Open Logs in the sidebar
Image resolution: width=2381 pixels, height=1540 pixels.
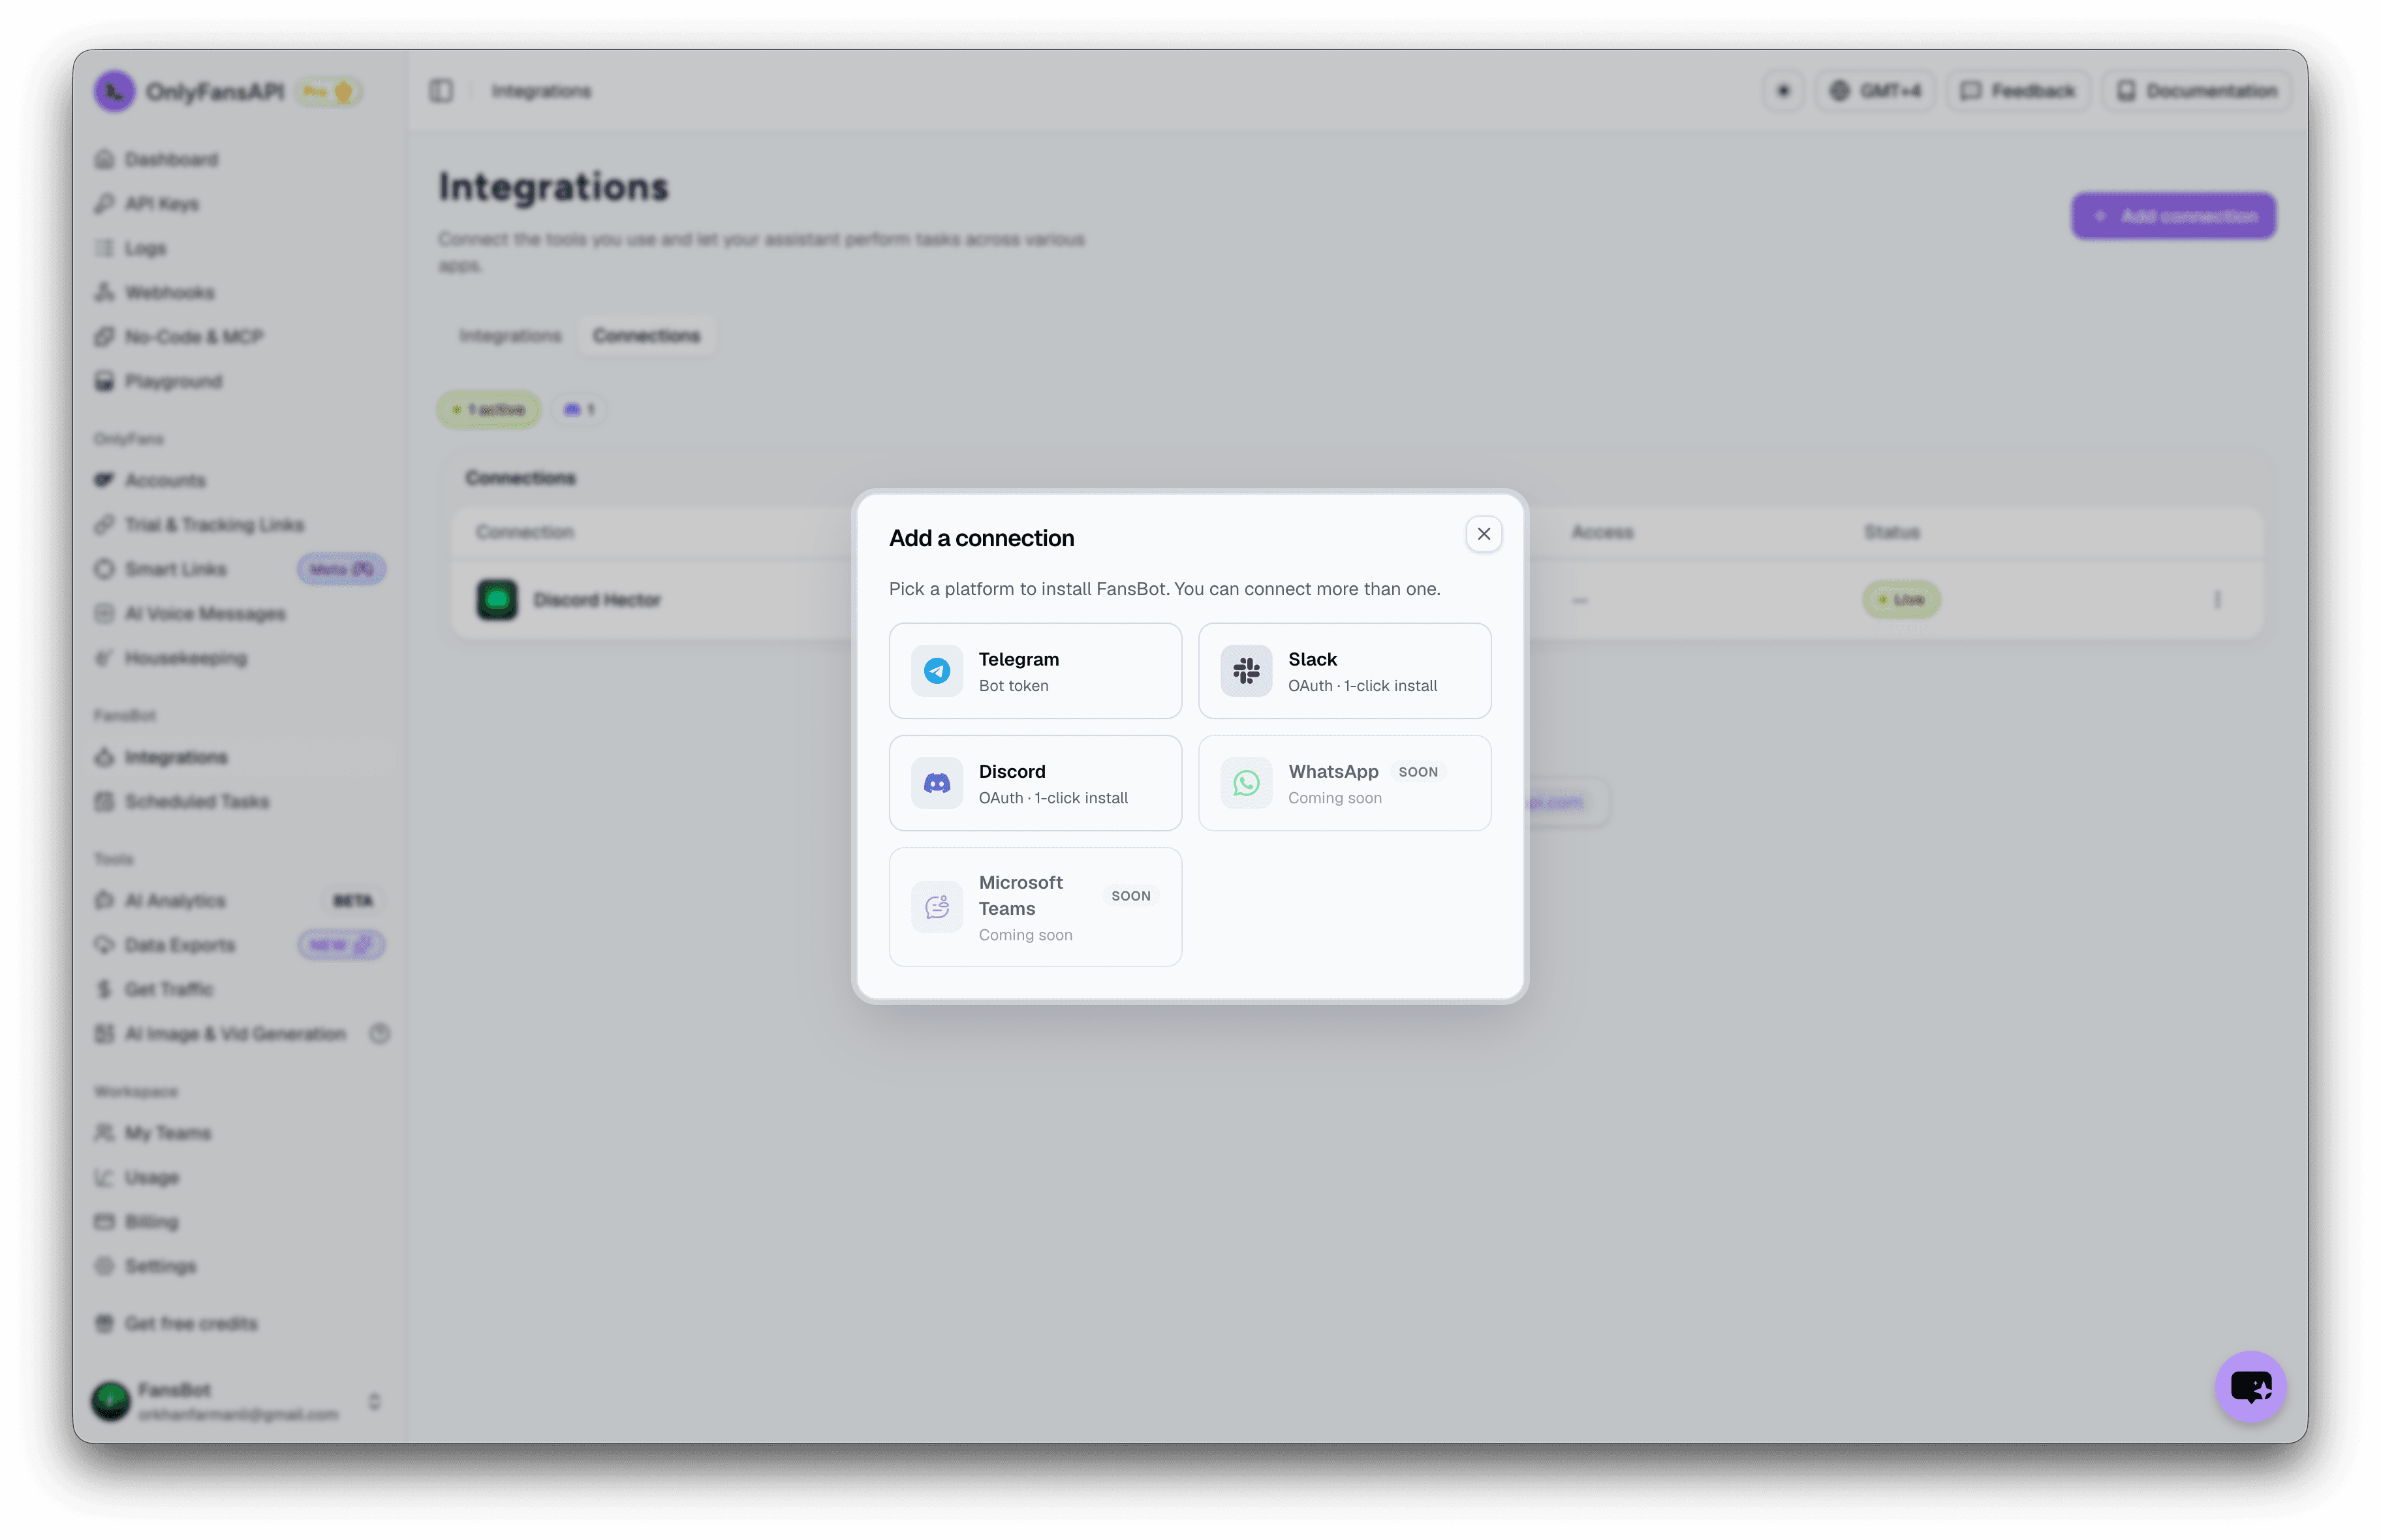click(145, 248)
